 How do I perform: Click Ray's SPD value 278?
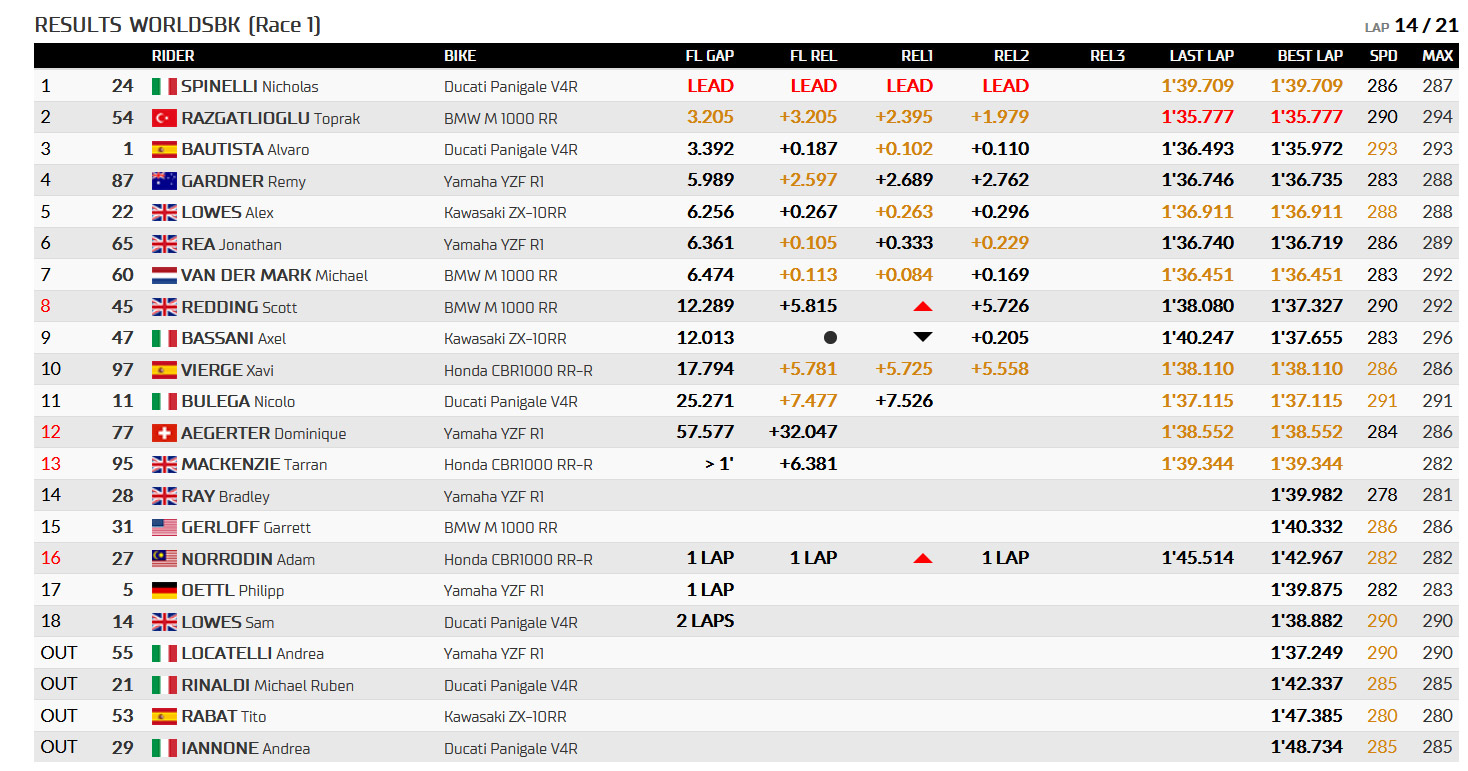[1383, 495]
